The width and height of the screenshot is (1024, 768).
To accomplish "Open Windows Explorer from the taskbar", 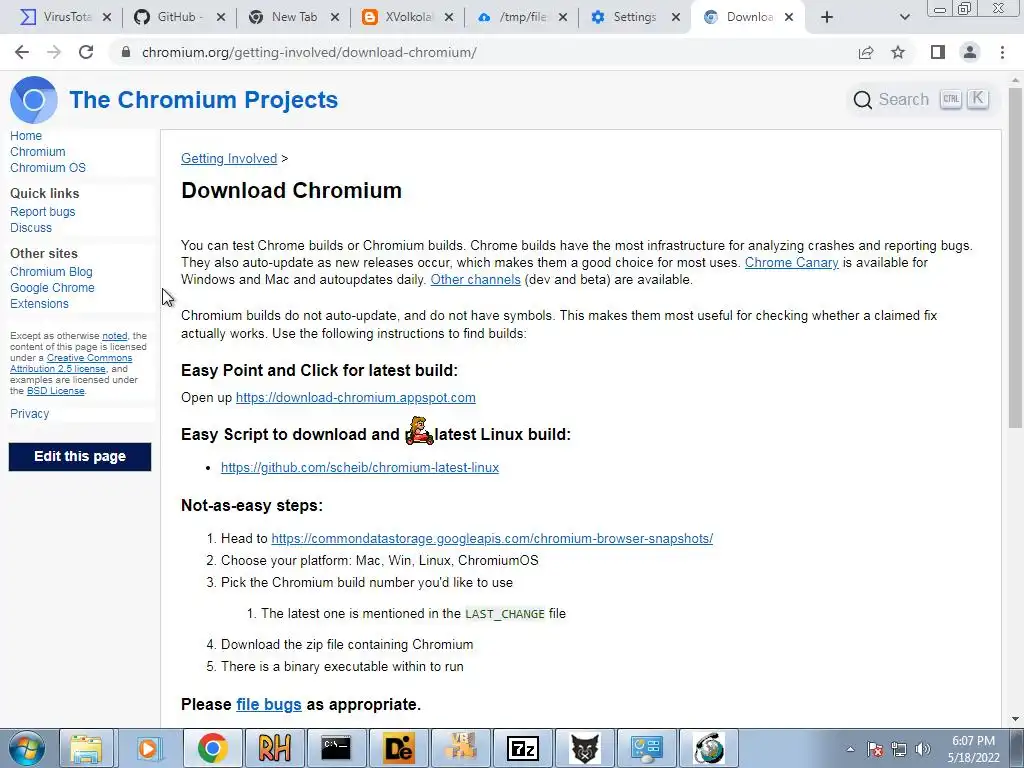I will click(x=86, y=748).
